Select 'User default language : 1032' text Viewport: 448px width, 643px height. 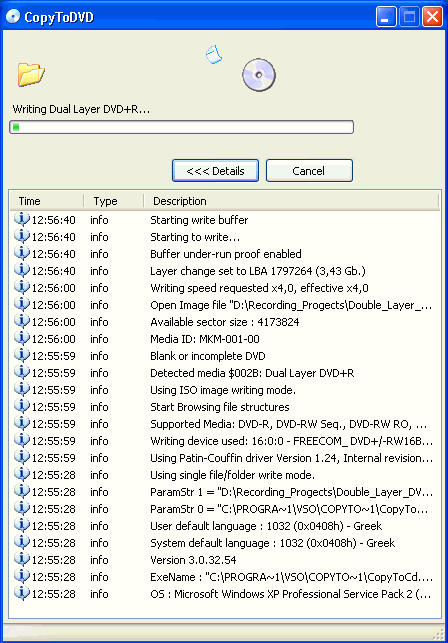[x=266, y=527]
